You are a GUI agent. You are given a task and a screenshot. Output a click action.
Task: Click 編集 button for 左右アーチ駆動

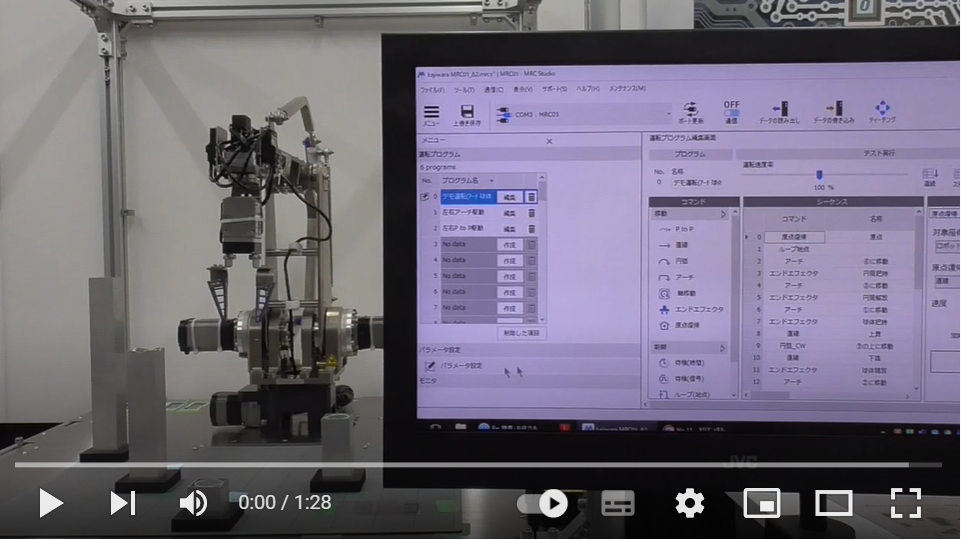pos(510,213)
